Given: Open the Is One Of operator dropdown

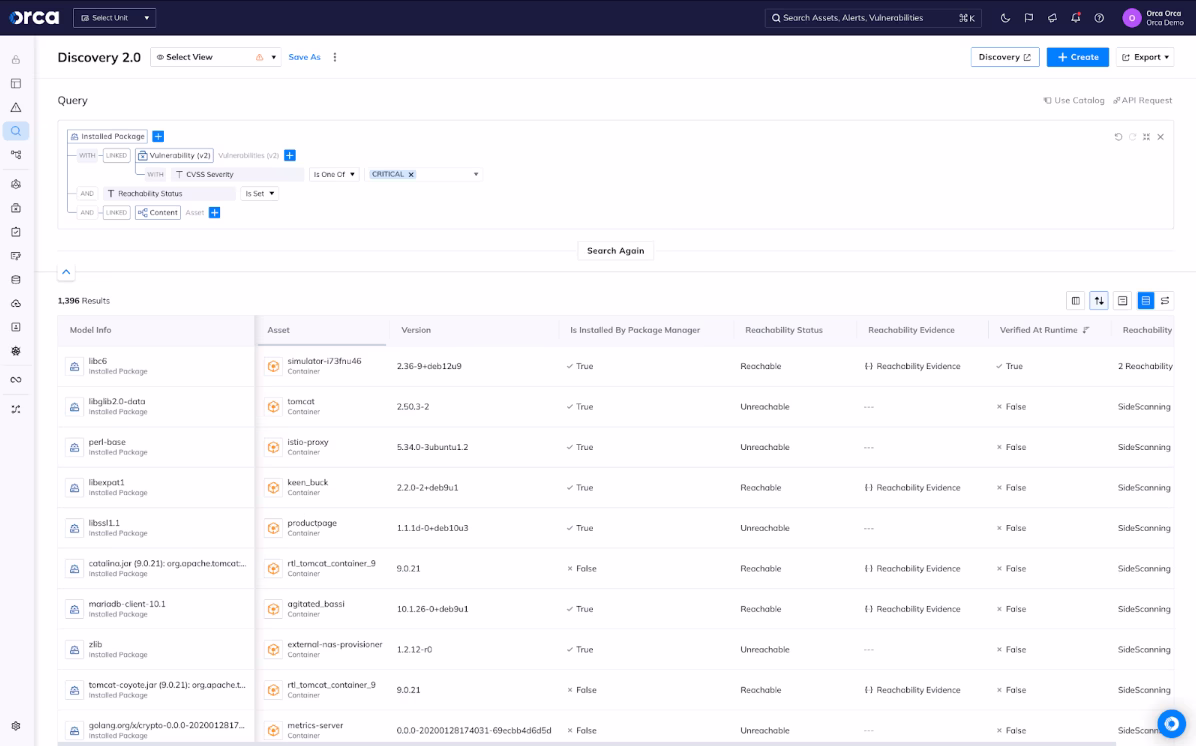Looking at the screenshot, I should 334,174.
